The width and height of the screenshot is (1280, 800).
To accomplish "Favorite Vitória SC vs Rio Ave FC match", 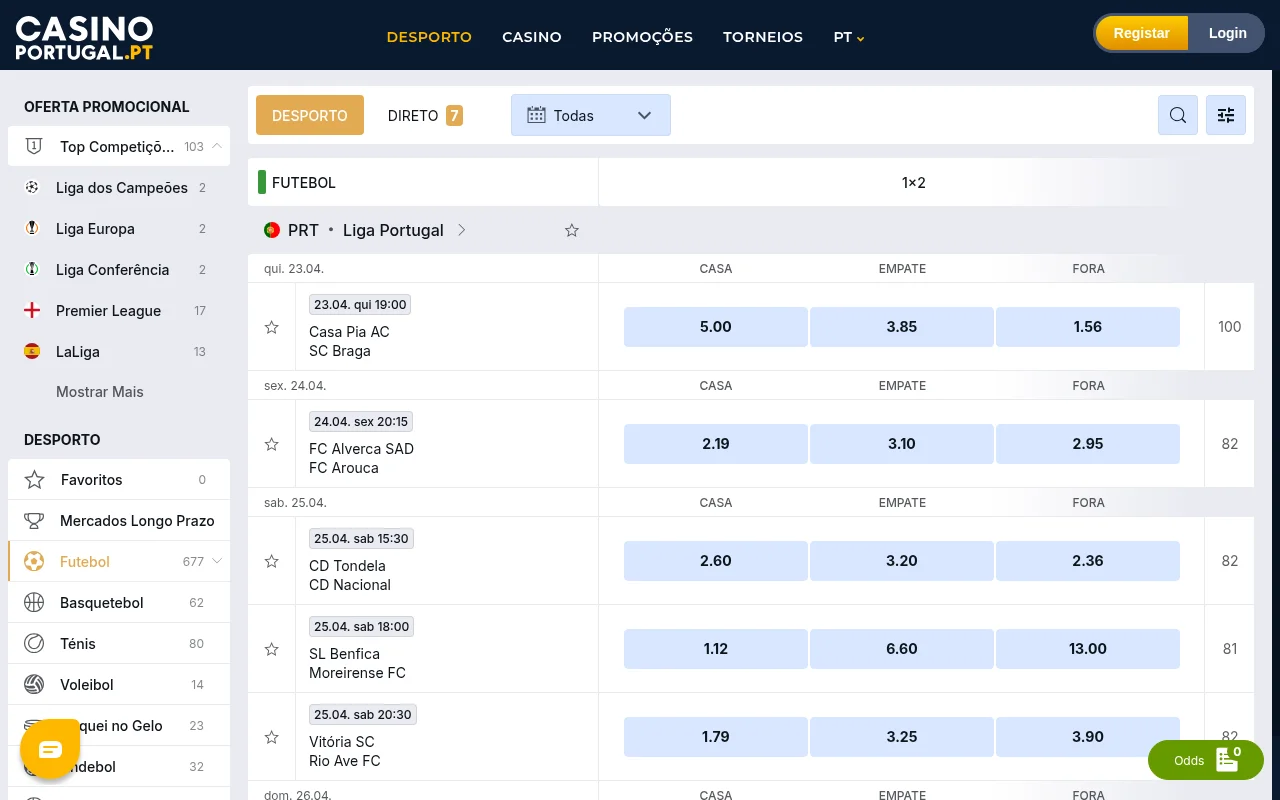I will [271, 737].
